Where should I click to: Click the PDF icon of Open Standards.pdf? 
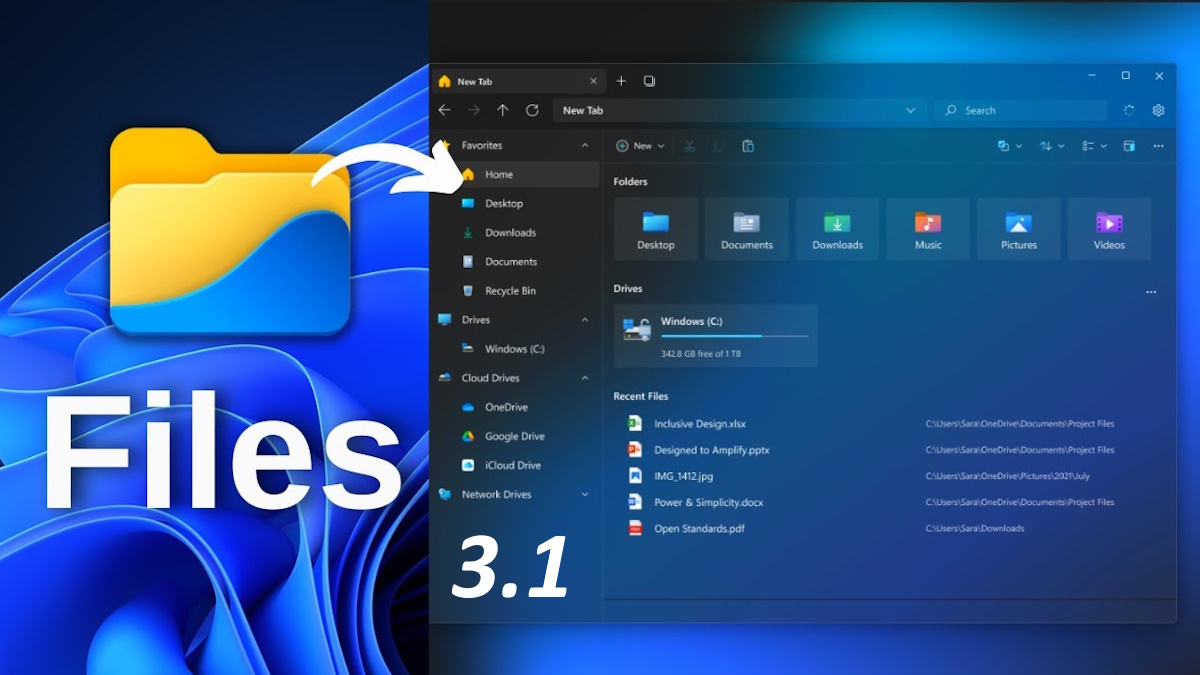pyautogui.click(x=634, y=528)
